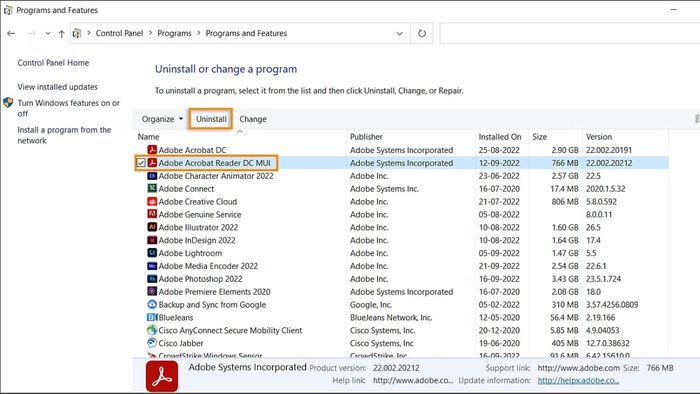Screen dimensions: 700x394
Task: Expand the address bar history dropdown
Action: pos(399,33)
